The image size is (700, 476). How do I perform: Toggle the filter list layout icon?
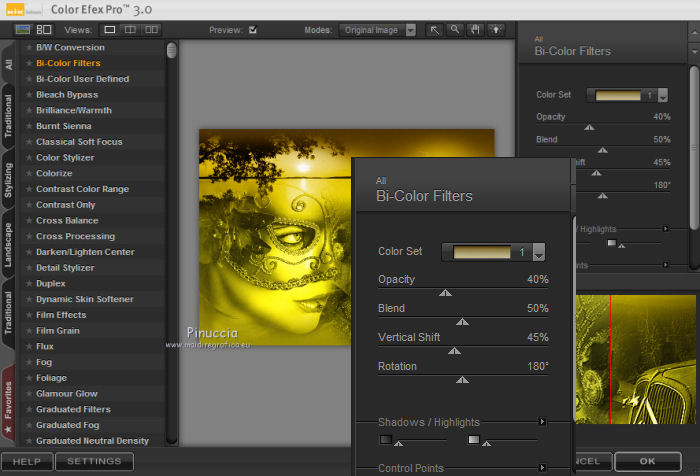(x=44, y=30)
